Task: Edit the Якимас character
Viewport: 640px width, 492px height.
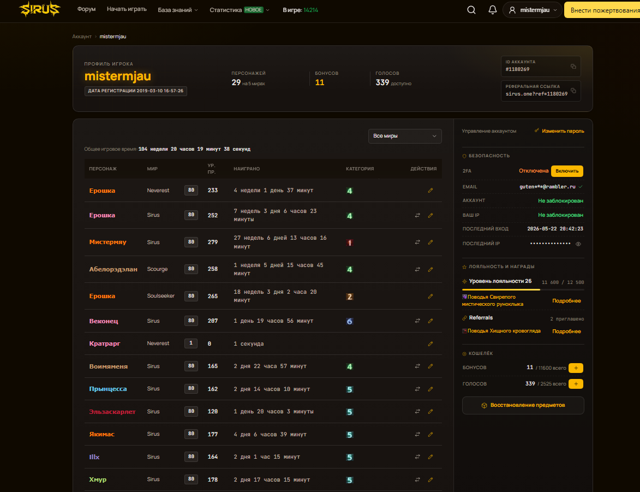Action: [x=430, y=434]
